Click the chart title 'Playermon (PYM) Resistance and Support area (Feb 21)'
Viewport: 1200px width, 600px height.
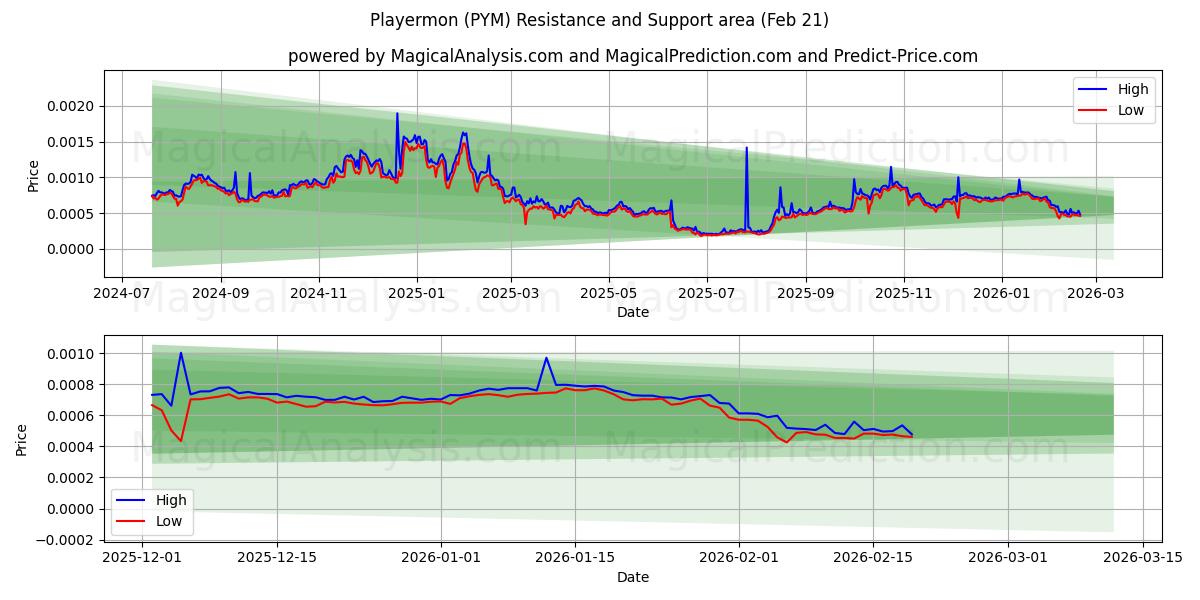click(x=599, y=20)
